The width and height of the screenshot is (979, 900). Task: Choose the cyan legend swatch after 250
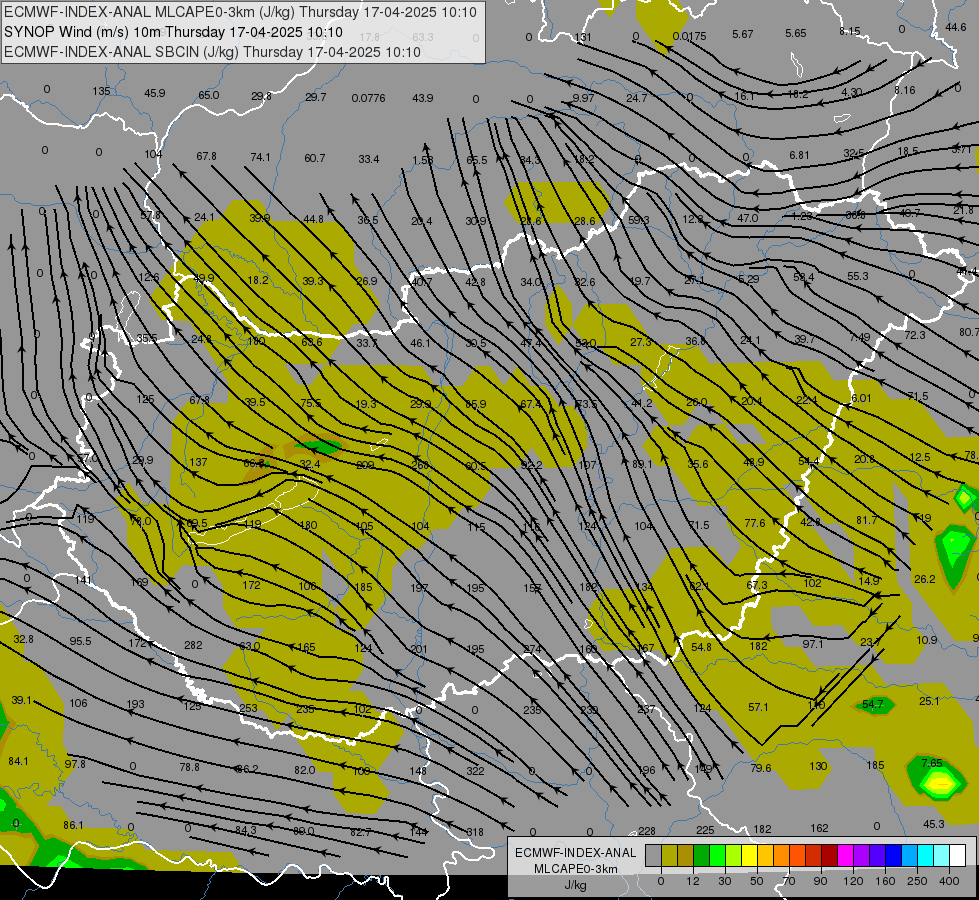(925, 856)
